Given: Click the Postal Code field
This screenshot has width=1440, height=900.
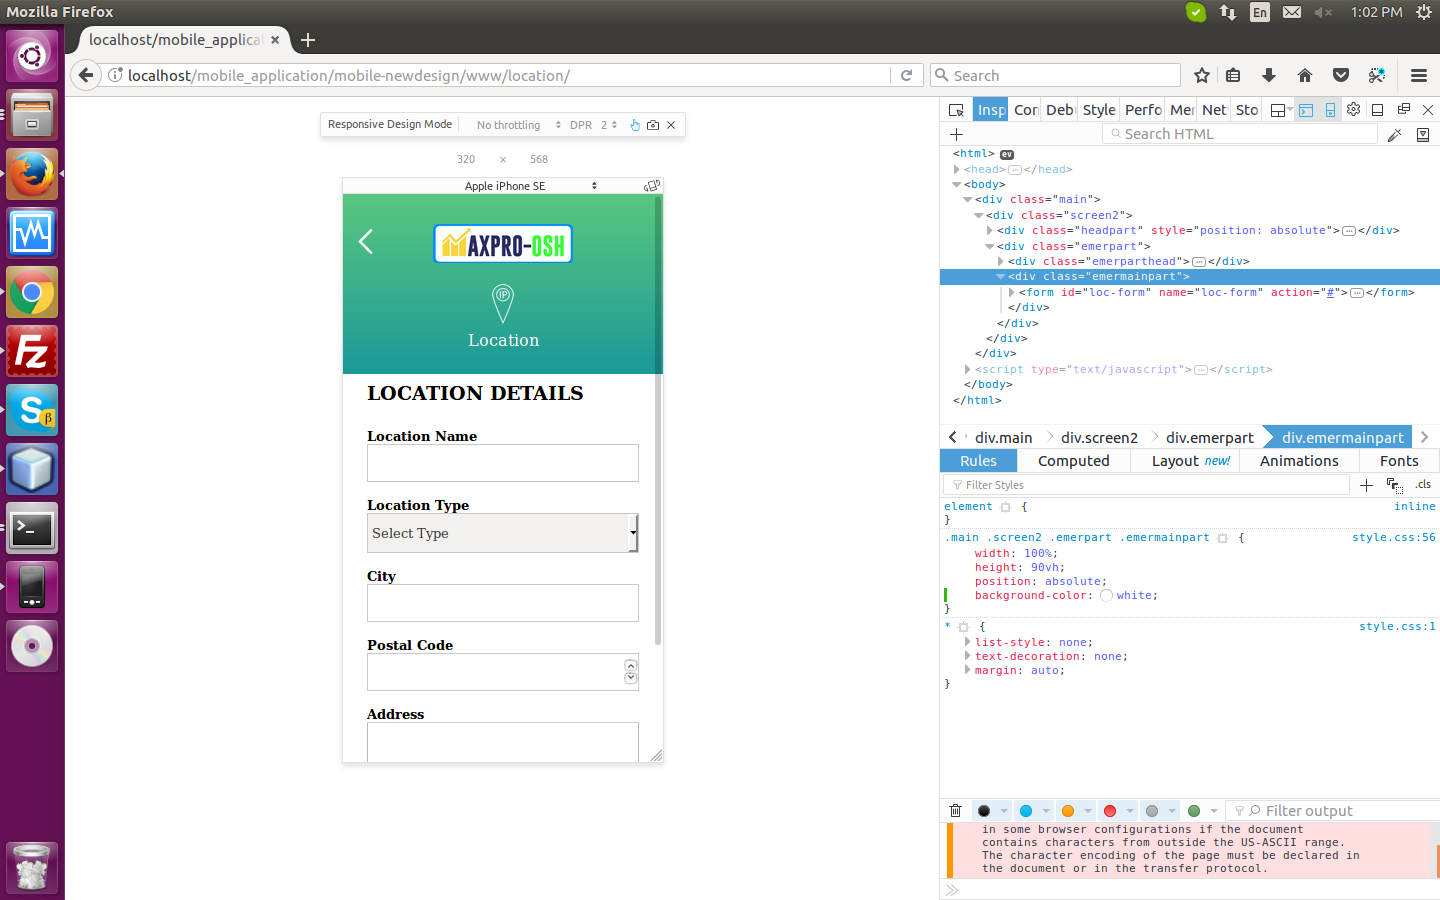Looking at the screenshot, I should pyautogui.click(x=503, y=672).
